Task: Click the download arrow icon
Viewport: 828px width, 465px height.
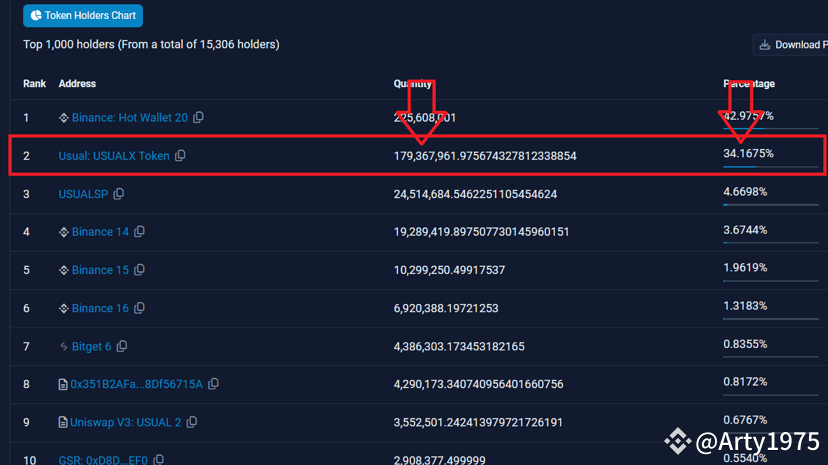Action: [765, 45]
